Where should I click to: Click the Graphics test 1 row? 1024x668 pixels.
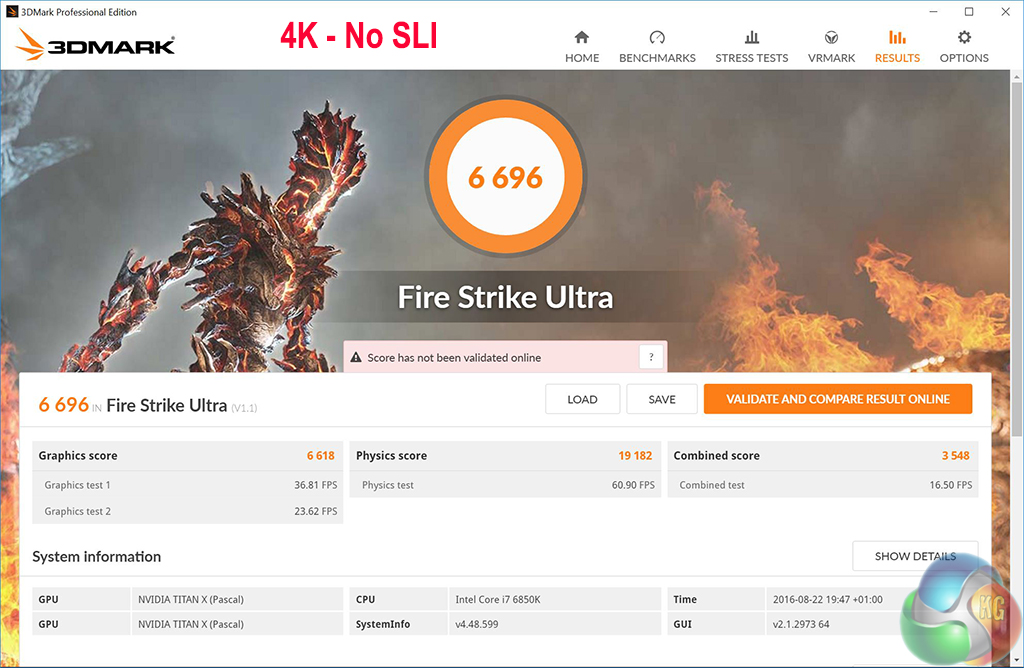tap(188, 485)
